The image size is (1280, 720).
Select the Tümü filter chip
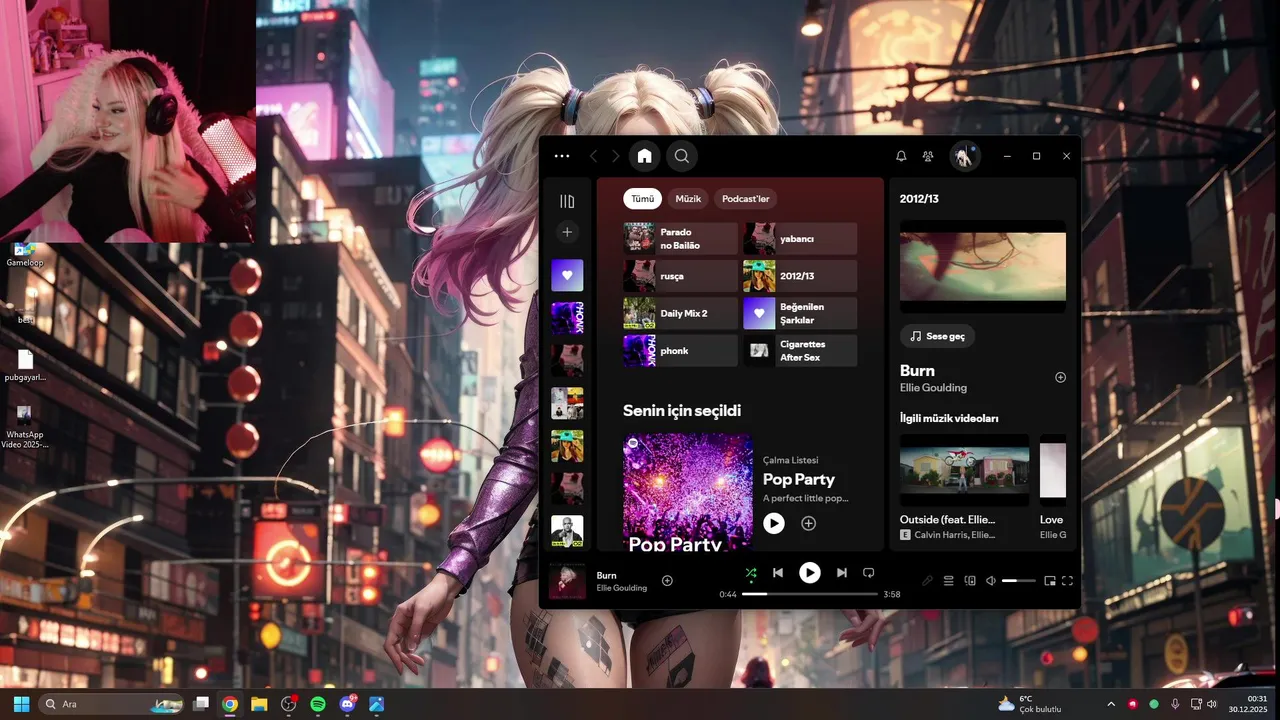642,199
